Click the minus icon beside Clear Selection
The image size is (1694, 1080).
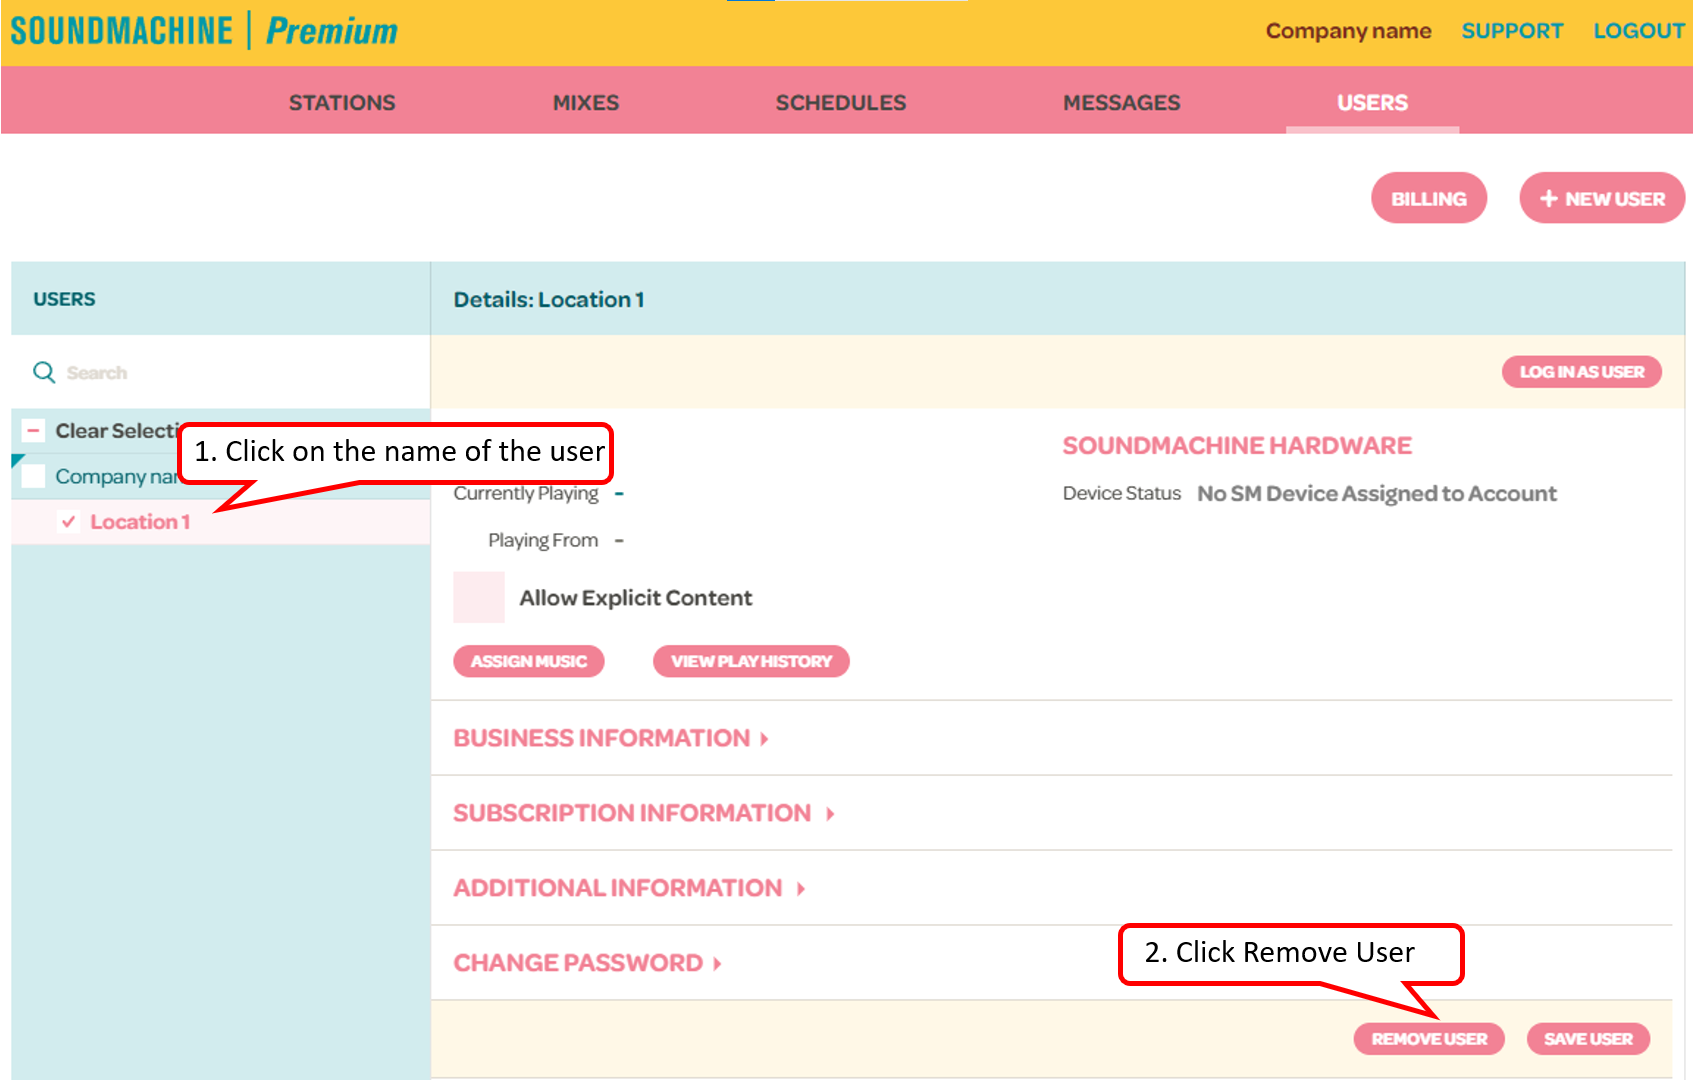tap(33, 430)
